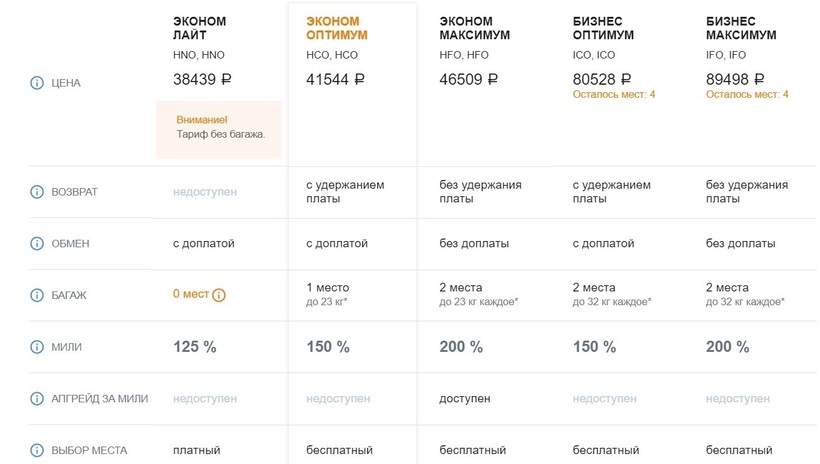The height and width of the screenshot is (464, 820).
Task: Click the info icon after '0 мест'
Action: pos(219,295)
